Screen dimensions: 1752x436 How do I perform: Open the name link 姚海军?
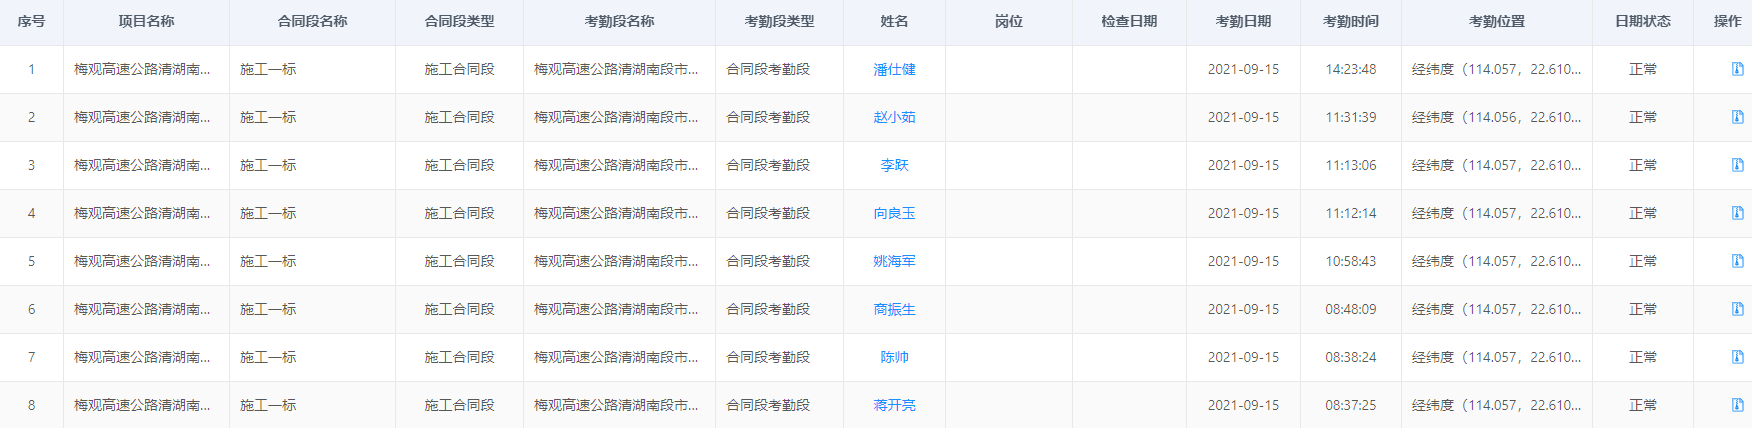point(894,261)
